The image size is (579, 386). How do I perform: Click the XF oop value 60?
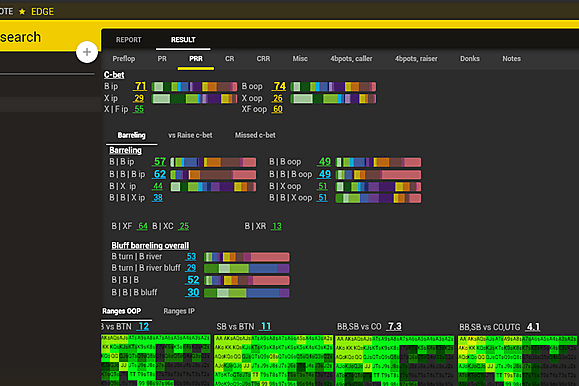point(278,109)
